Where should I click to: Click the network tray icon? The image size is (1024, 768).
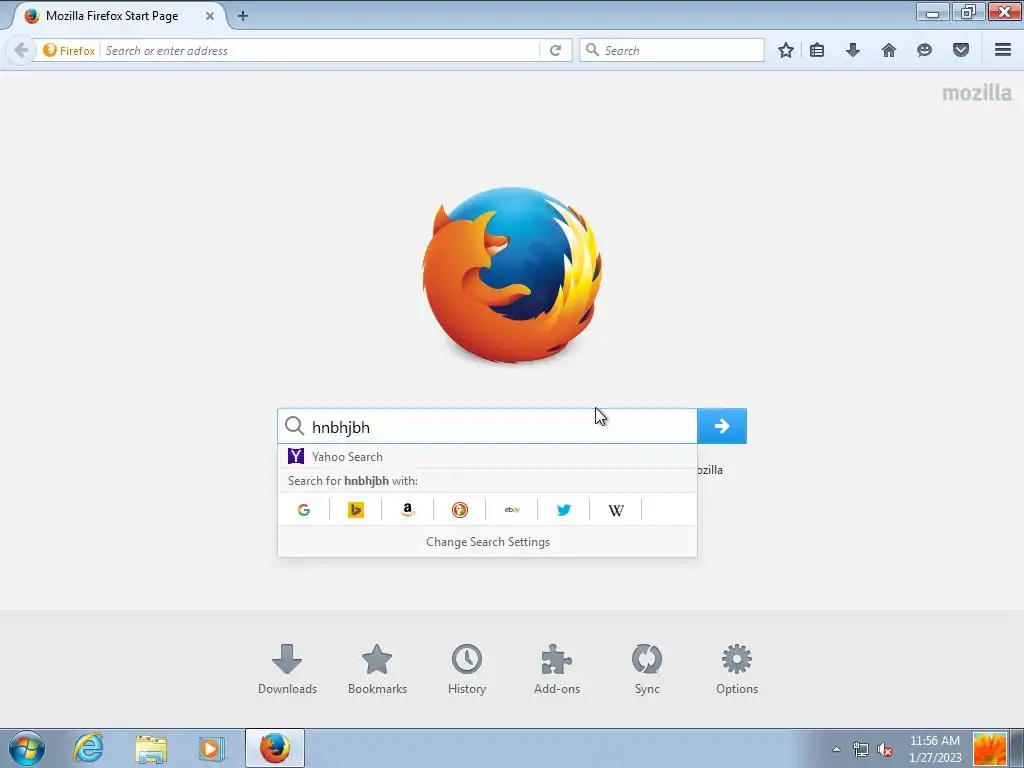(861, 749)
